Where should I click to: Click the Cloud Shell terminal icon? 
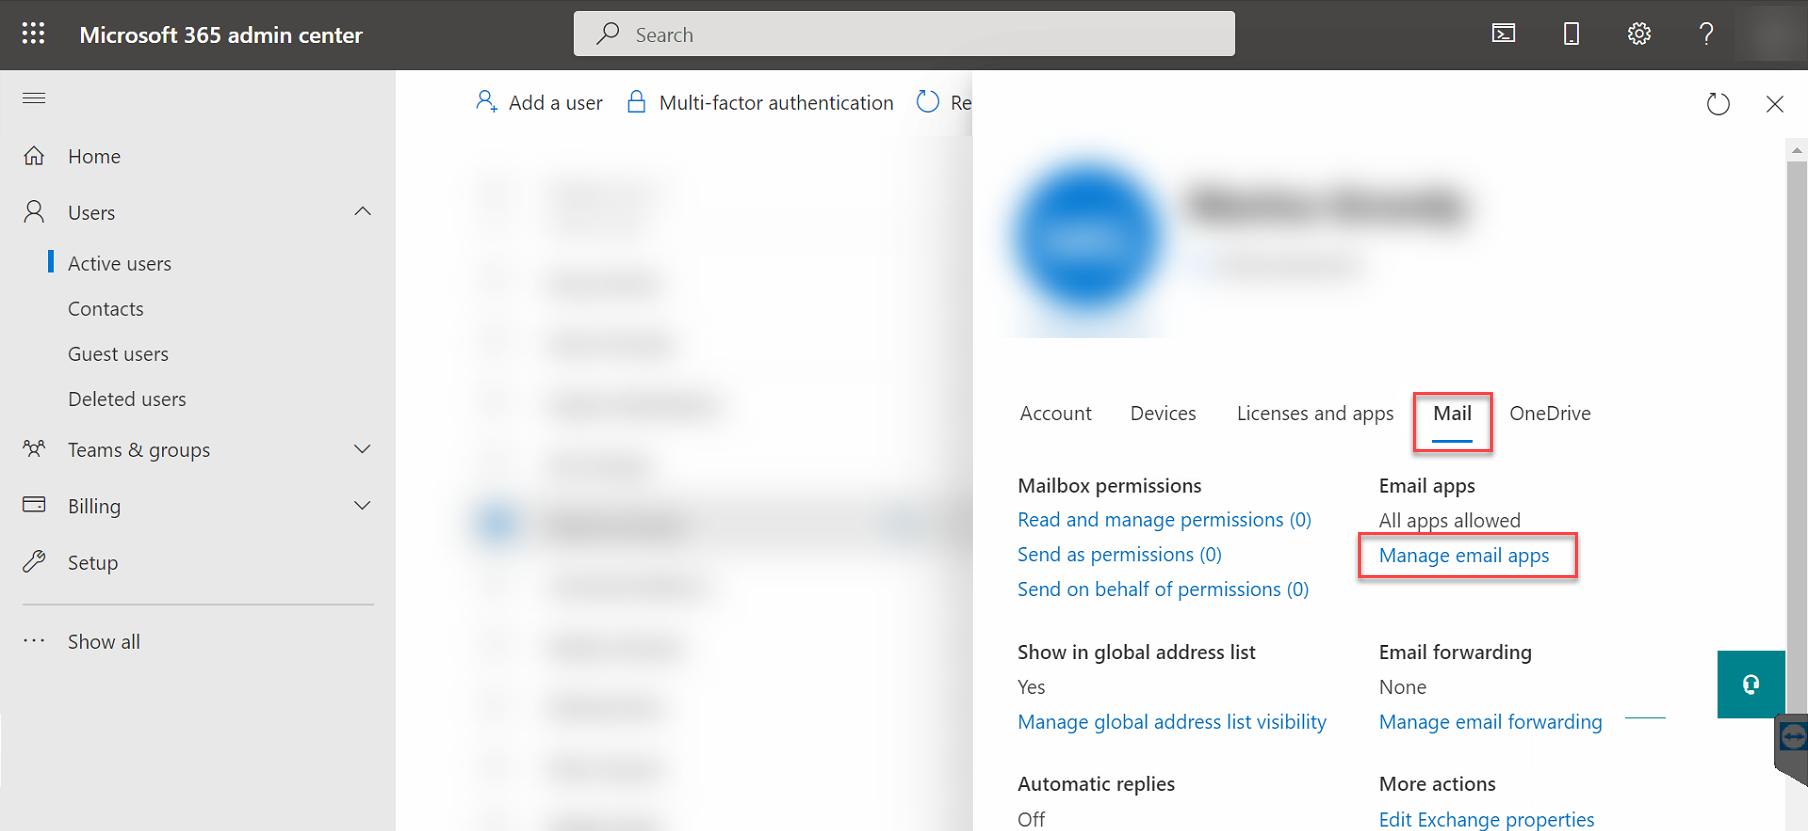point(1503,34)
